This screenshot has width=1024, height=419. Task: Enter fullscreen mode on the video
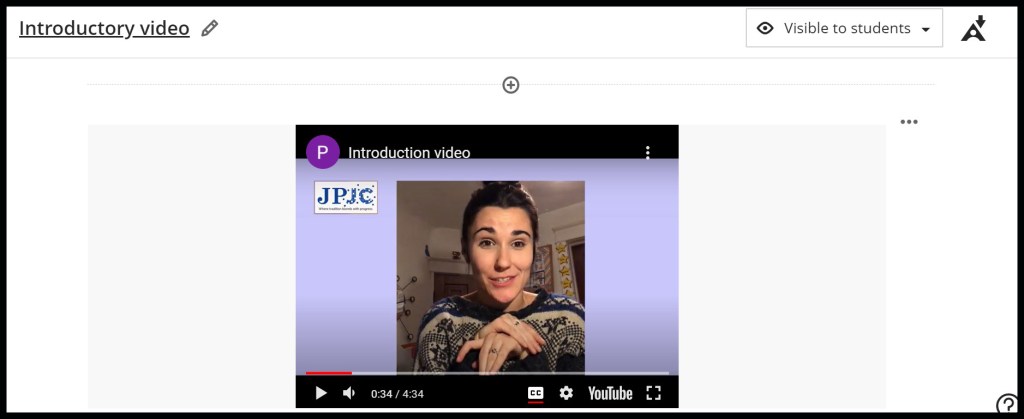click(654, 393)
